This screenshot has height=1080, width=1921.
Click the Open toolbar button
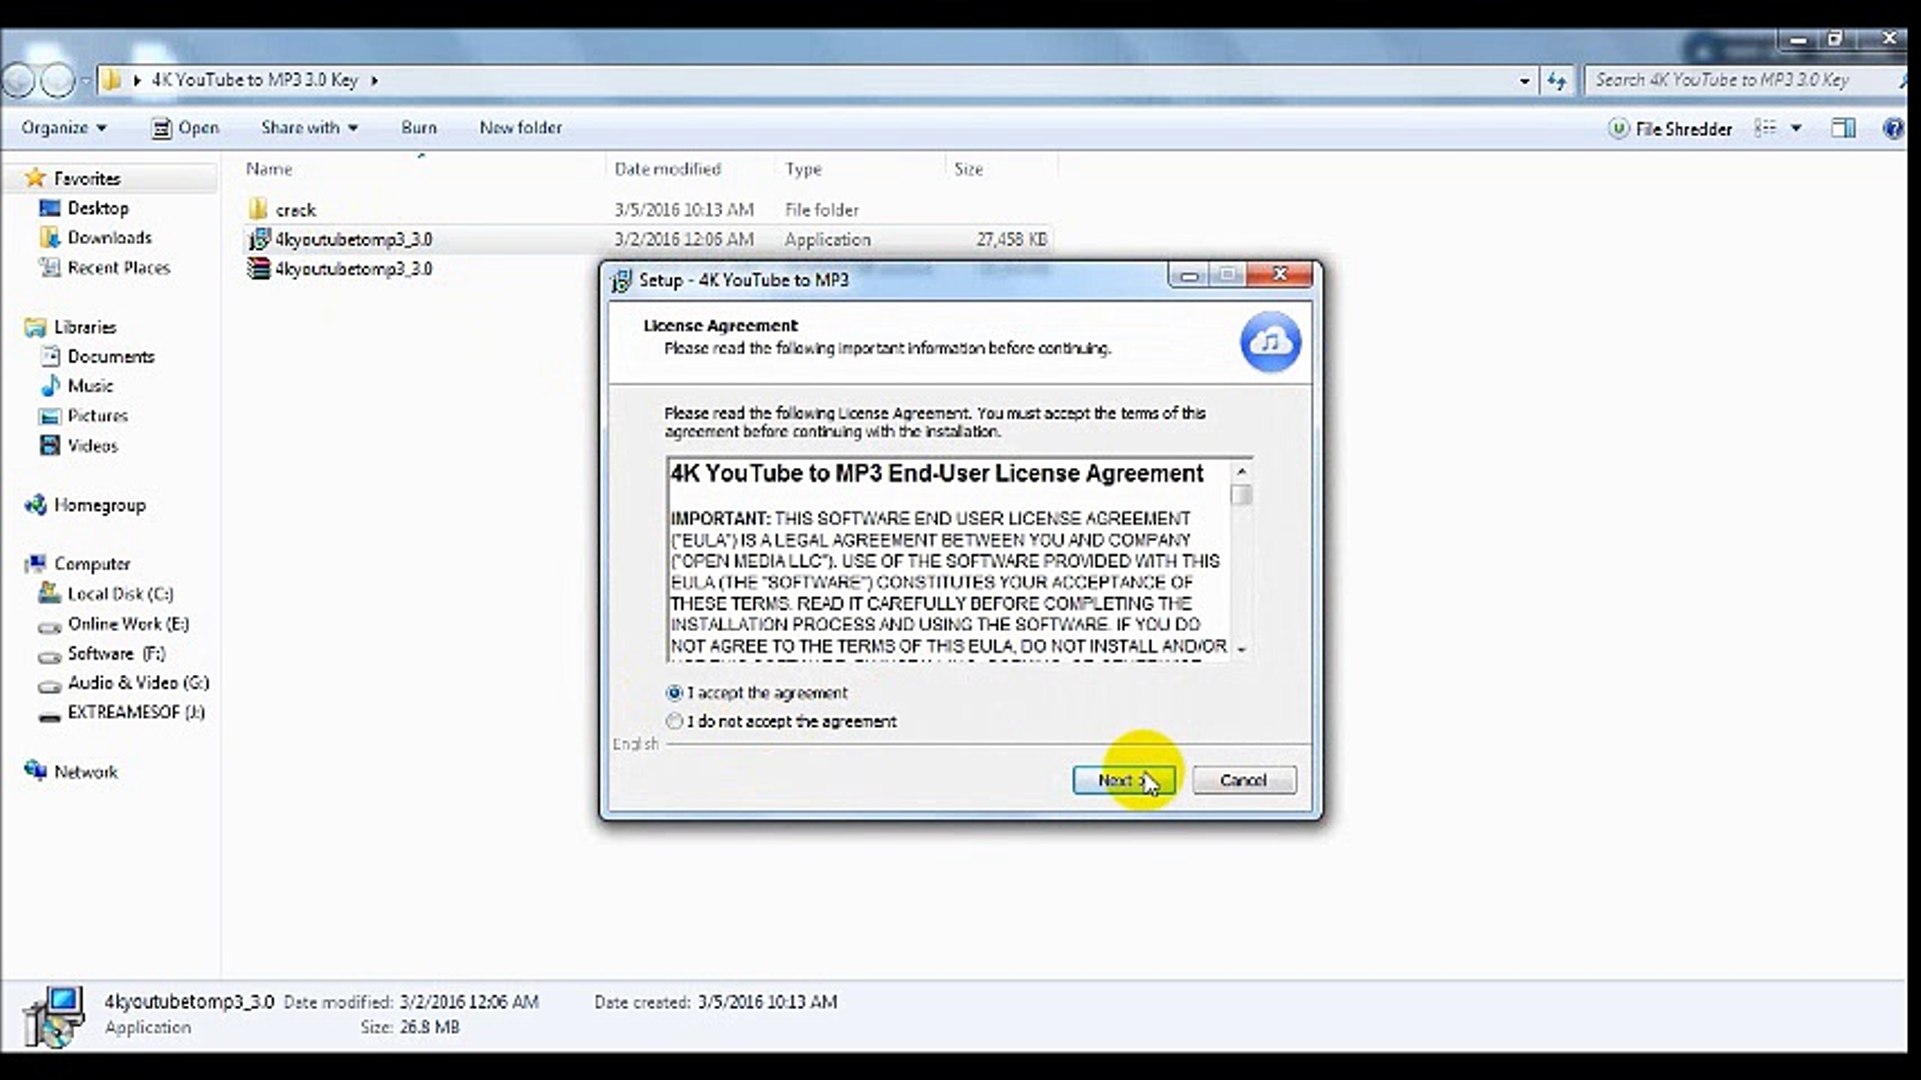[x=185, y=128]
